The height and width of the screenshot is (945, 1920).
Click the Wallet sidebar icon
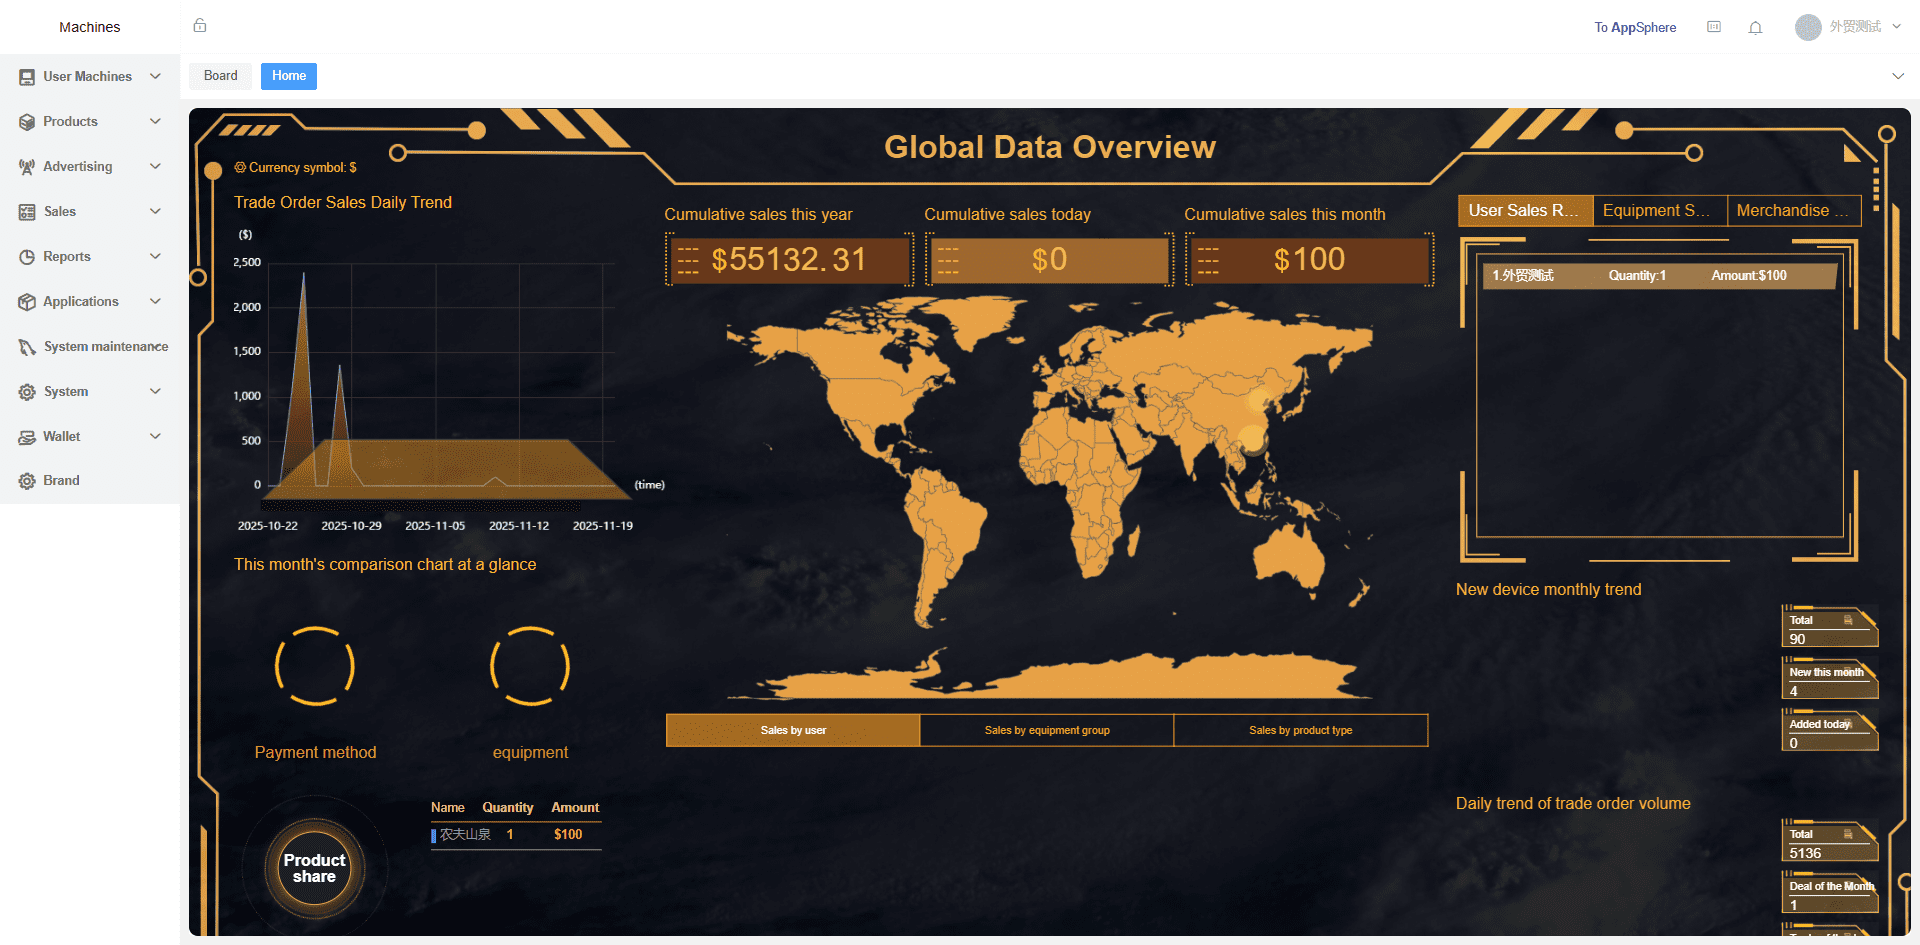click(27, 437)
